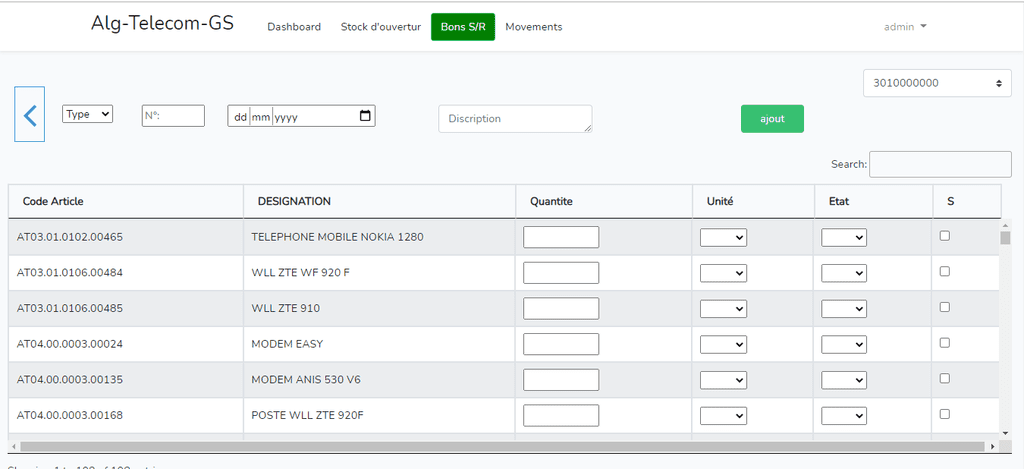Click Quantite field for TELEPHONE MOBILE NOKIA 1280
This screenshot has width=1024, height=469.
pos(561,237)
